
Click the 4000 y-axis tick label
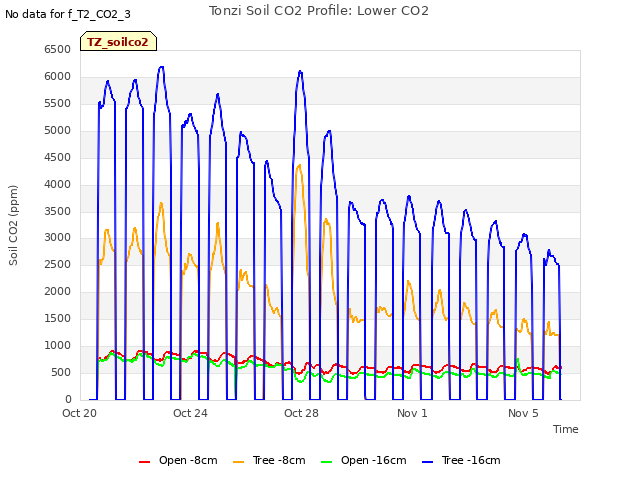(x=58, y=184)
